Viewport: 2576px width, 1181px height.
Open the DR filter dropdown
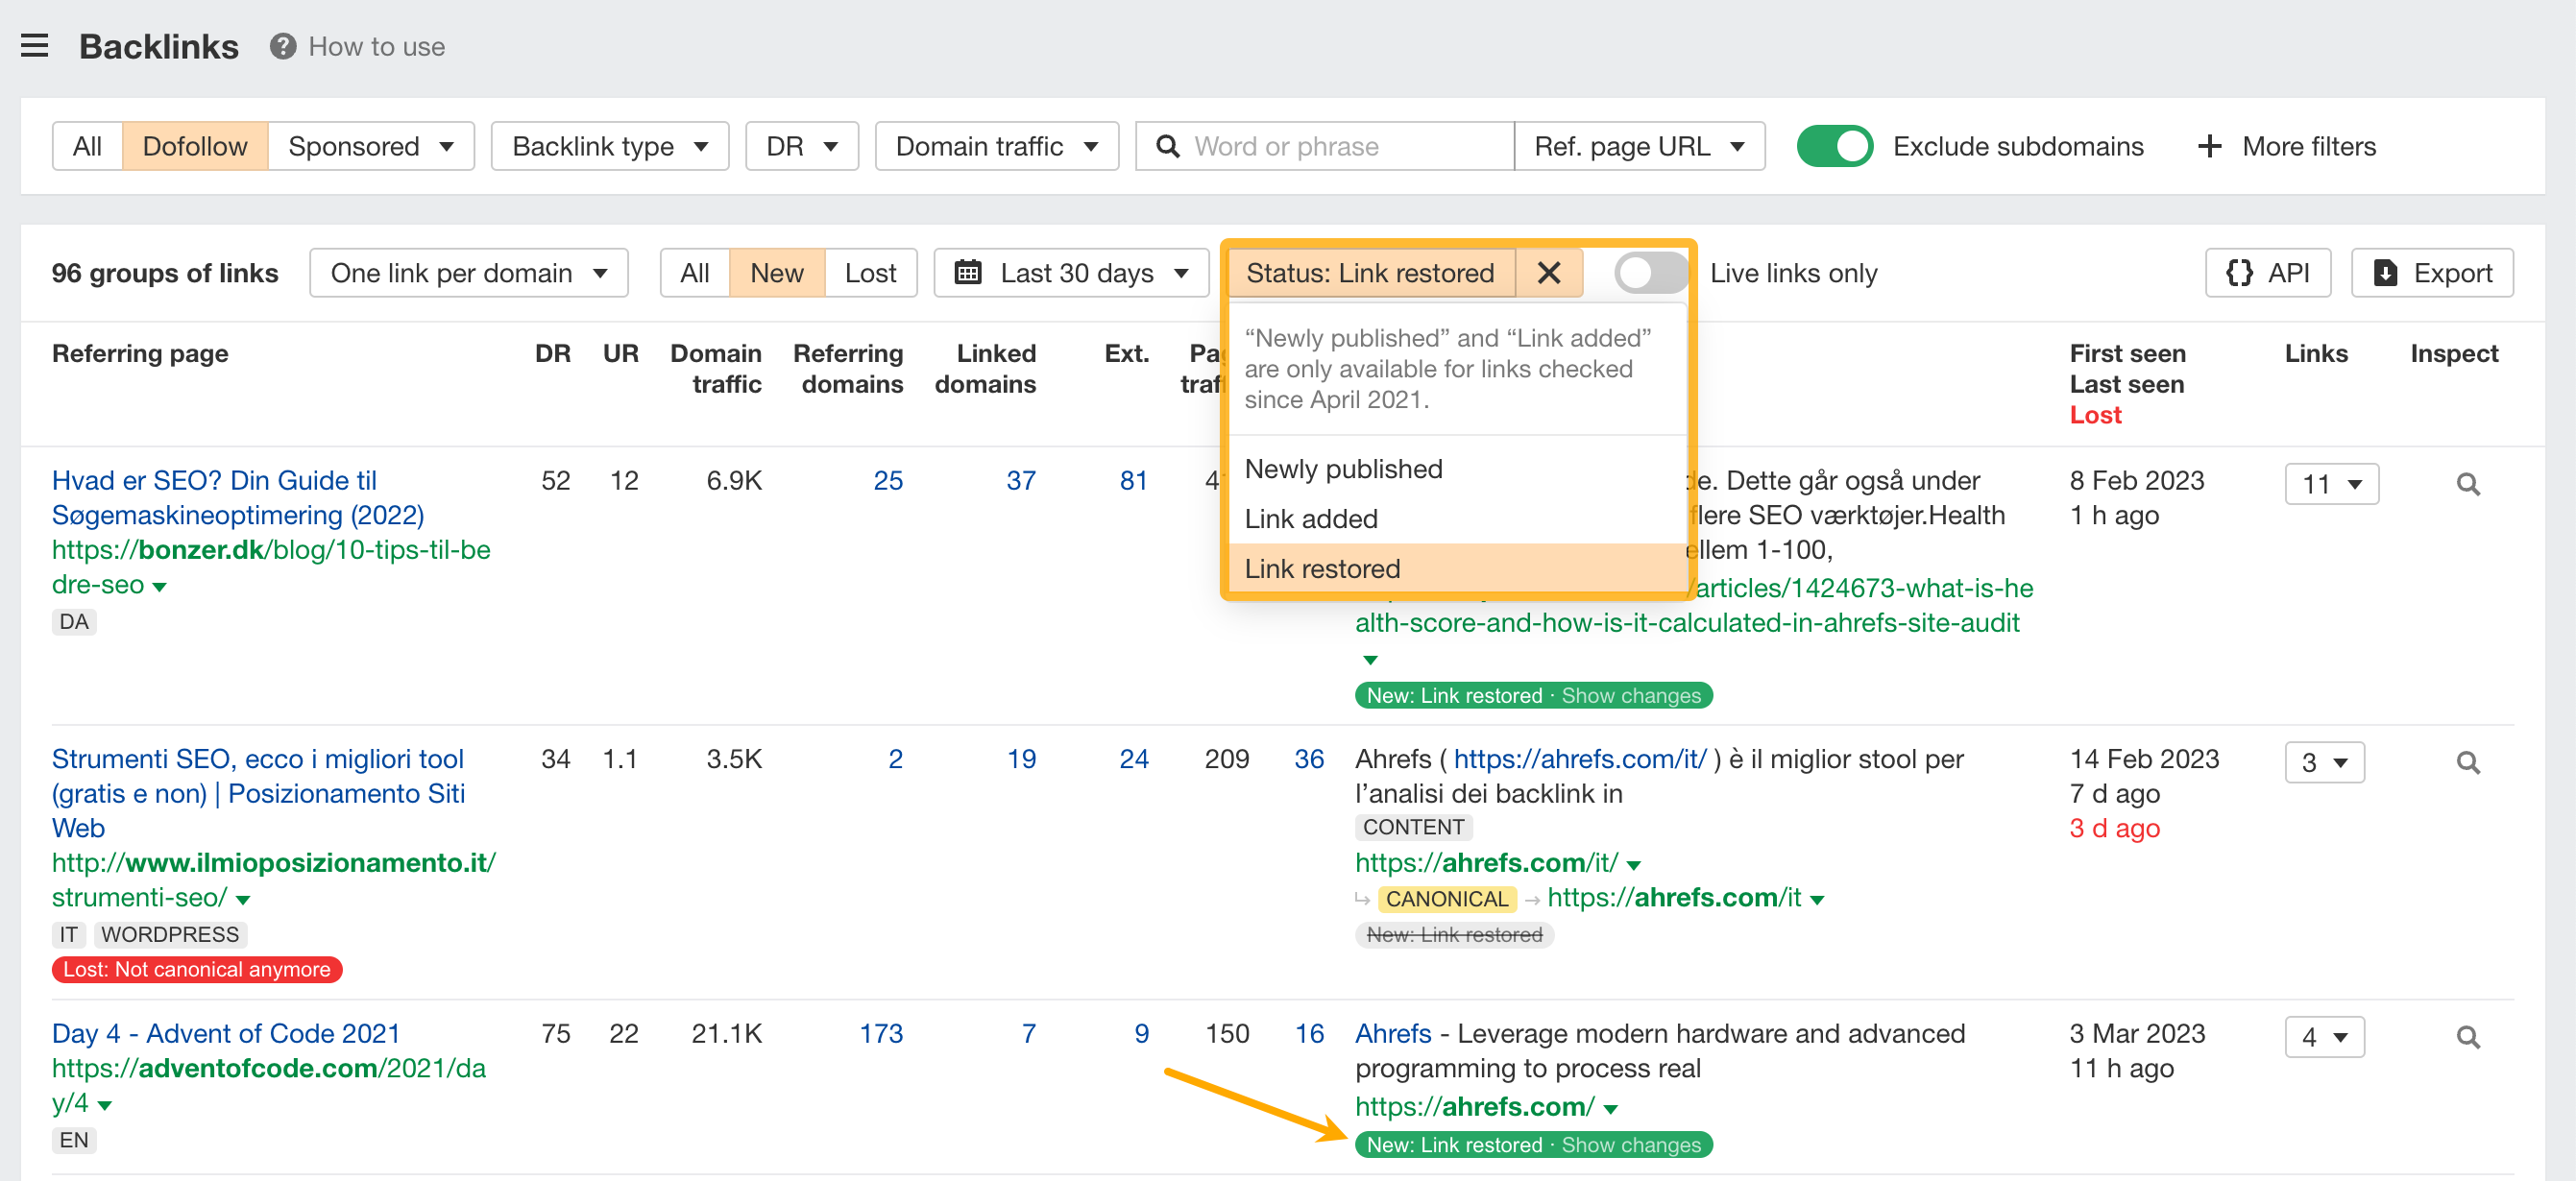(802, 147)
